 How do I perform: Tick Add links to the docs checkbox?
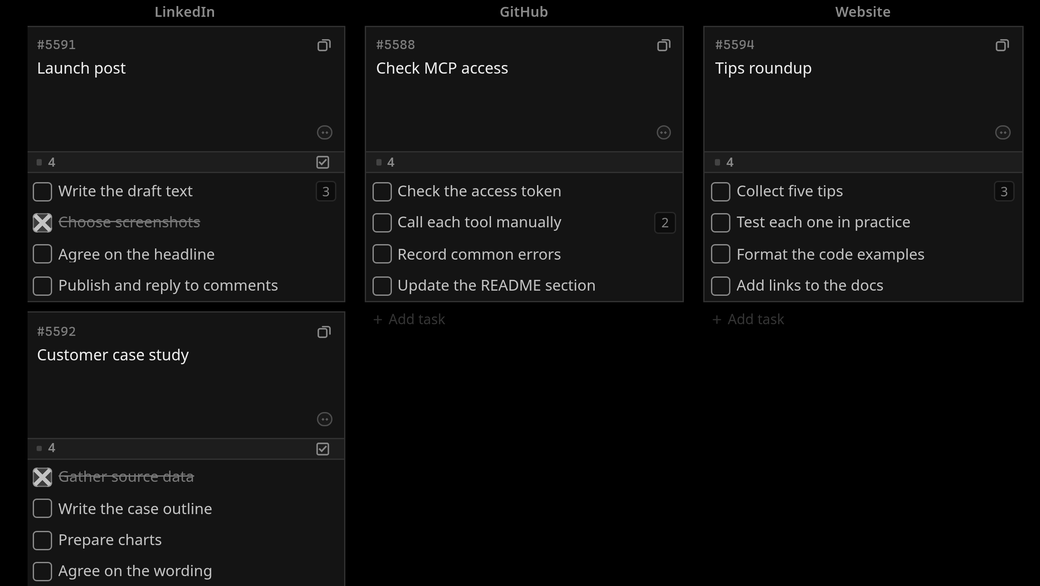click(720, 286)
